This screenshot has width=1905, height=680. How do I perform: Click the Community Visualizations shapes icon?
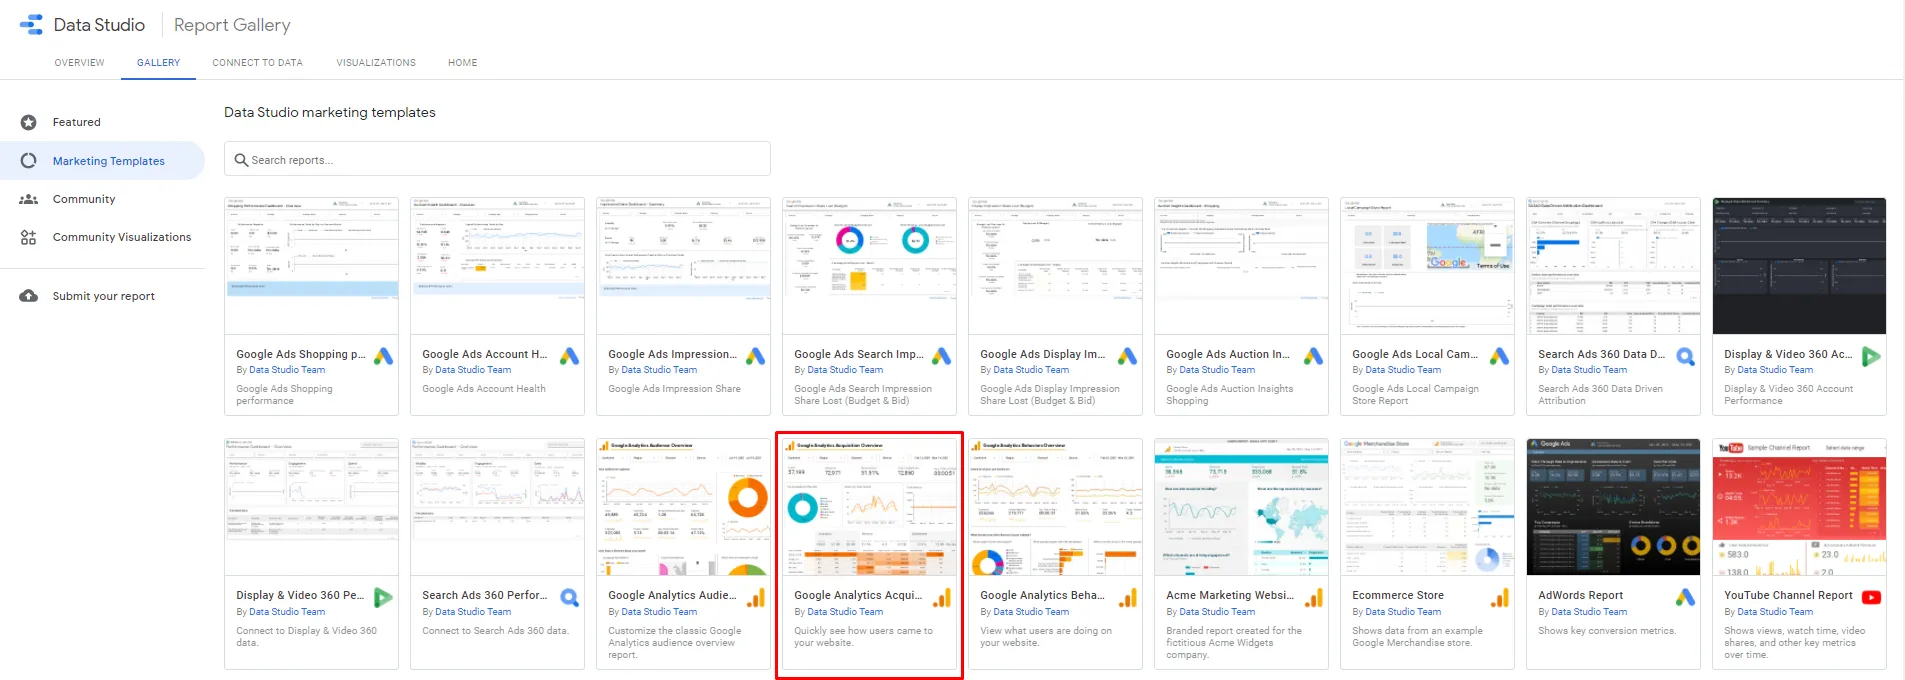coord(29,237)
